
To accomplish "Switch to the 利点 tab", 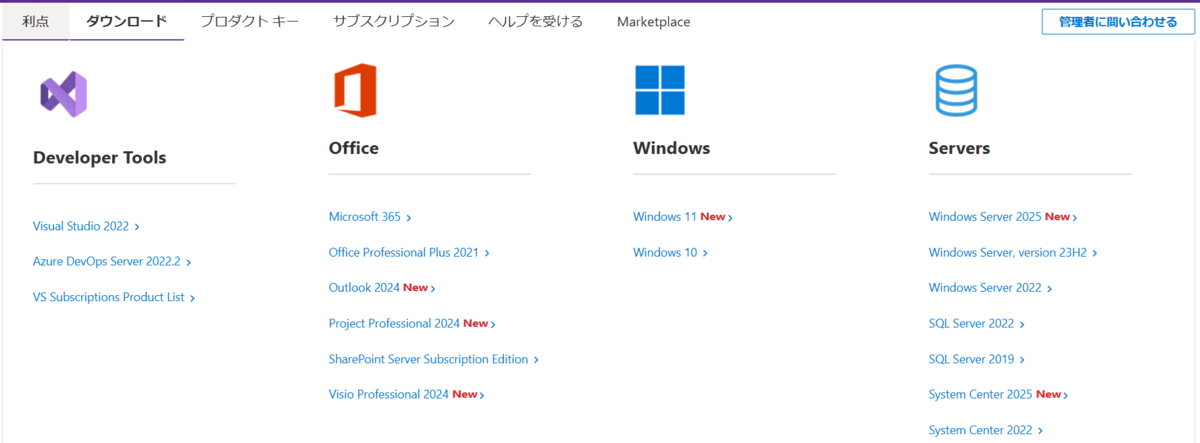I will pyautogui.click(x=36, y=21).
